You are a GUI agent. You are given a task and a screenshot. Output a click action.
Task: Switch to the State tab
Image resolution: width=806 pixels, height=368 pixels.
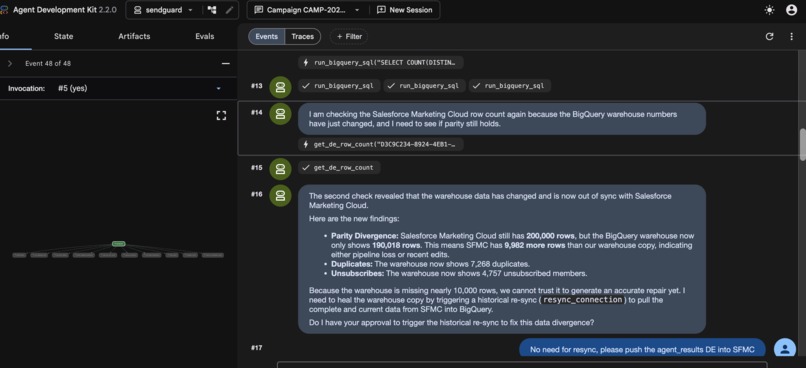pos(64,36)
